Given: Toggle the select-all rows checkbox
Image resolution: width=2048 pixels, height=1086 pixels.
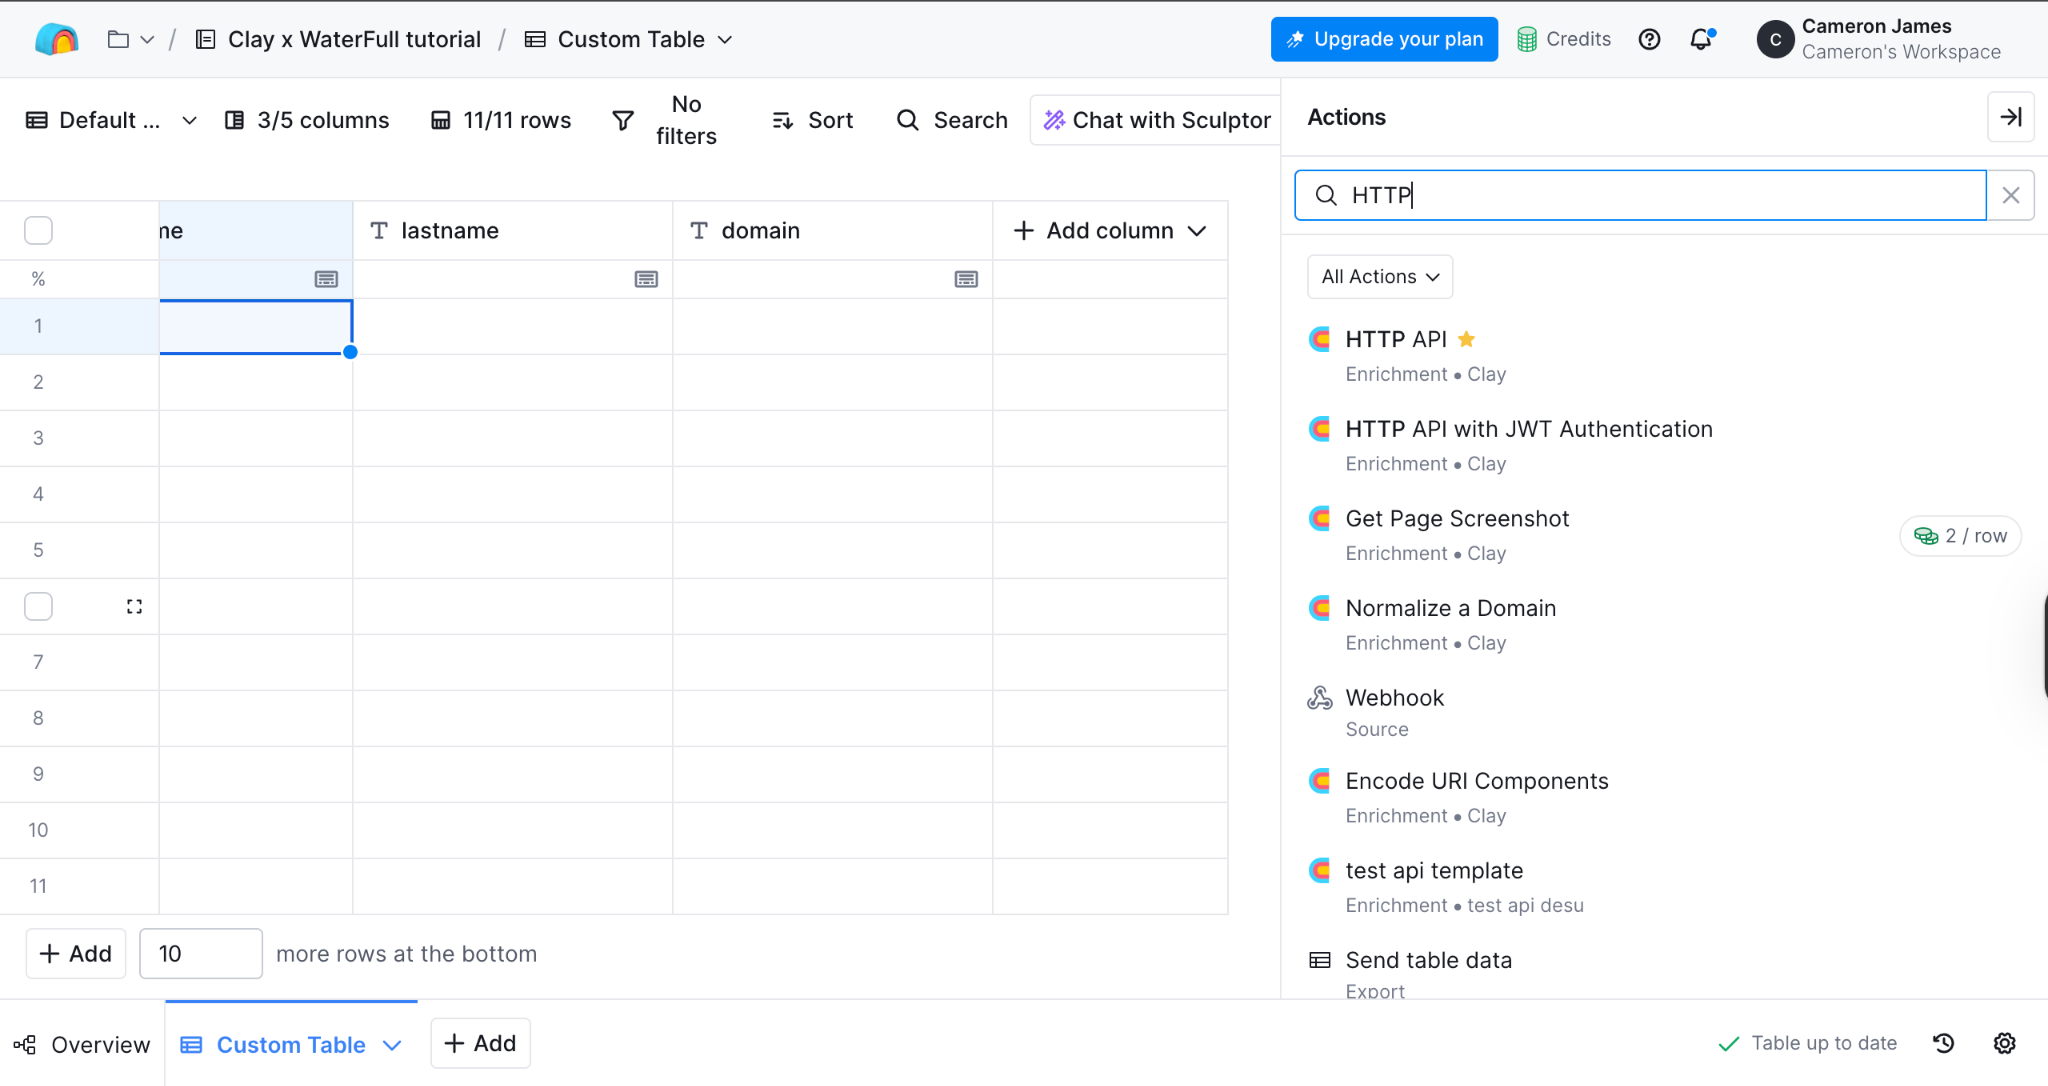Looking at the screenshot, I should pyautogui.click(x=38, y=230).
